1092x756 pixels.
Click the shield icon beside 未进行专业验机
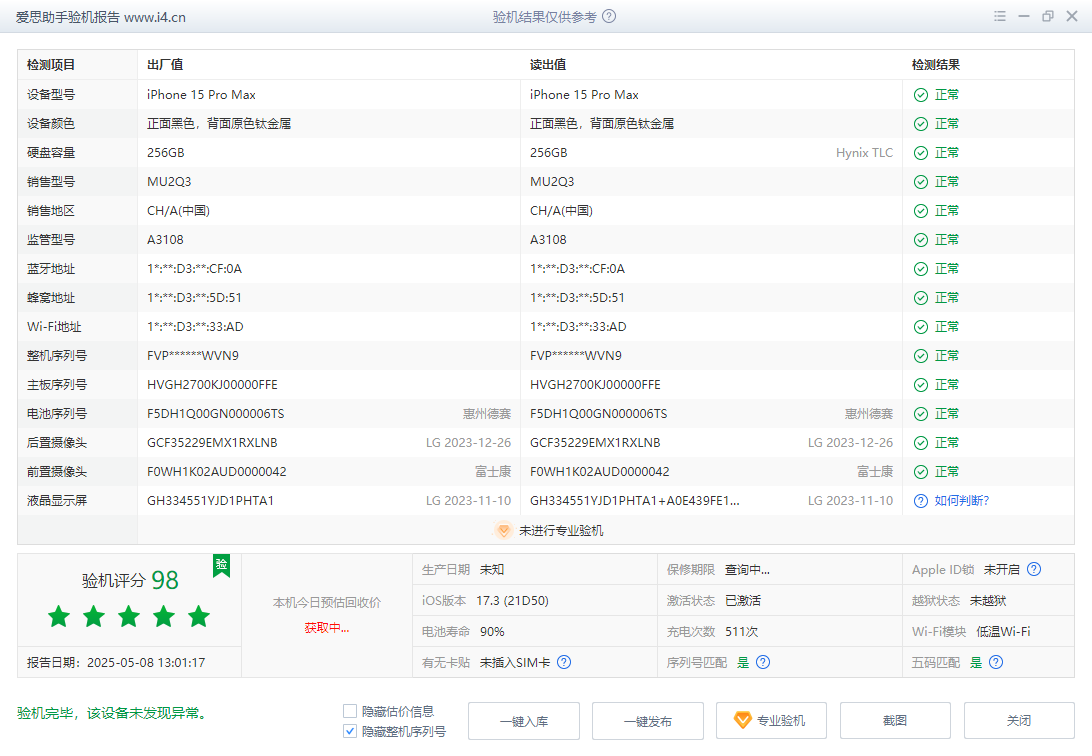504,530
